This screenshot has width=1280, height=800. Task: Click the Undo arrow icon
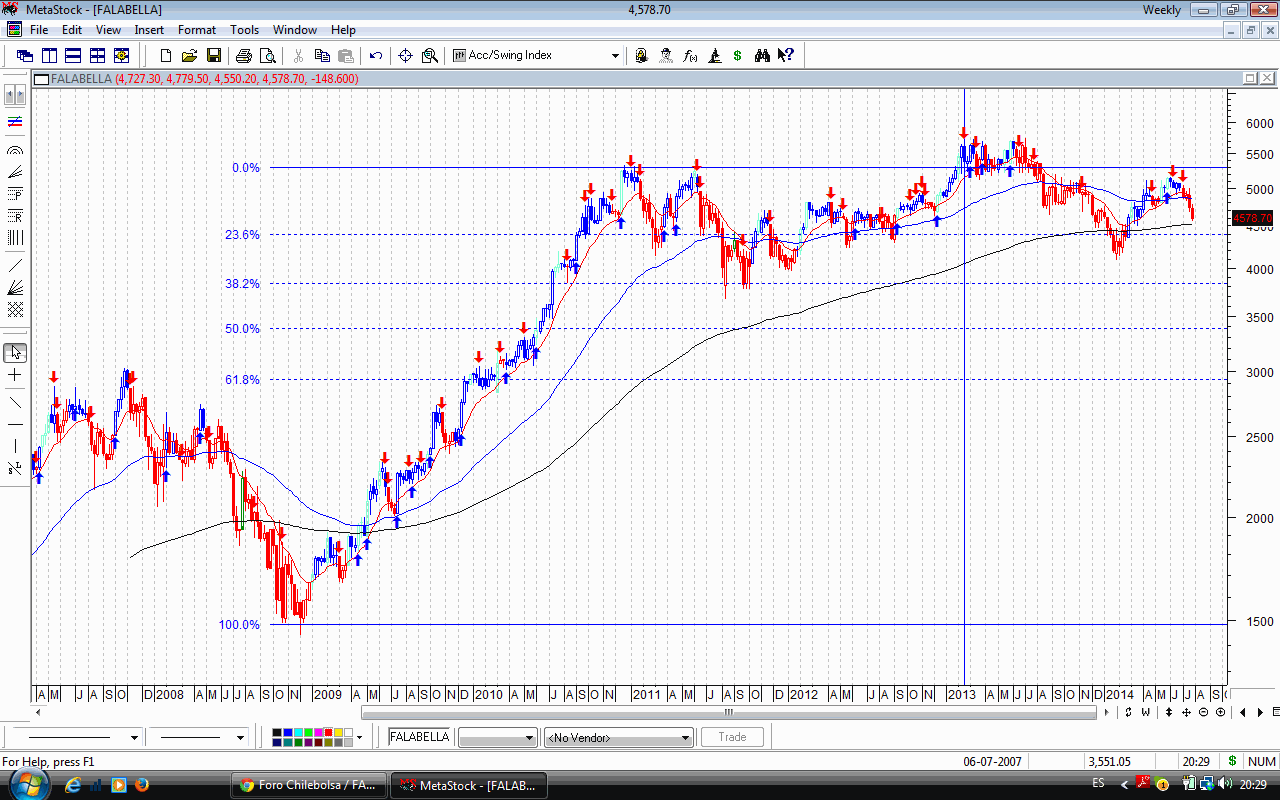point(376,55)
